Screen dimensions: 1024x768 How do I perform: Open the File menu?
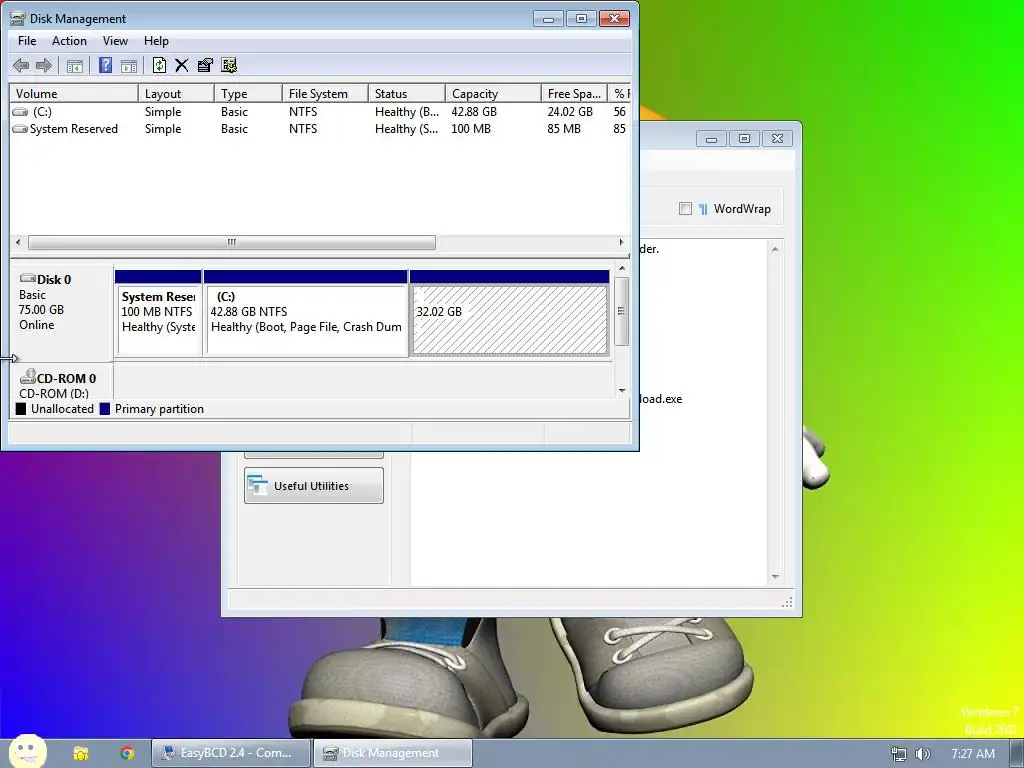pos(27,40)
